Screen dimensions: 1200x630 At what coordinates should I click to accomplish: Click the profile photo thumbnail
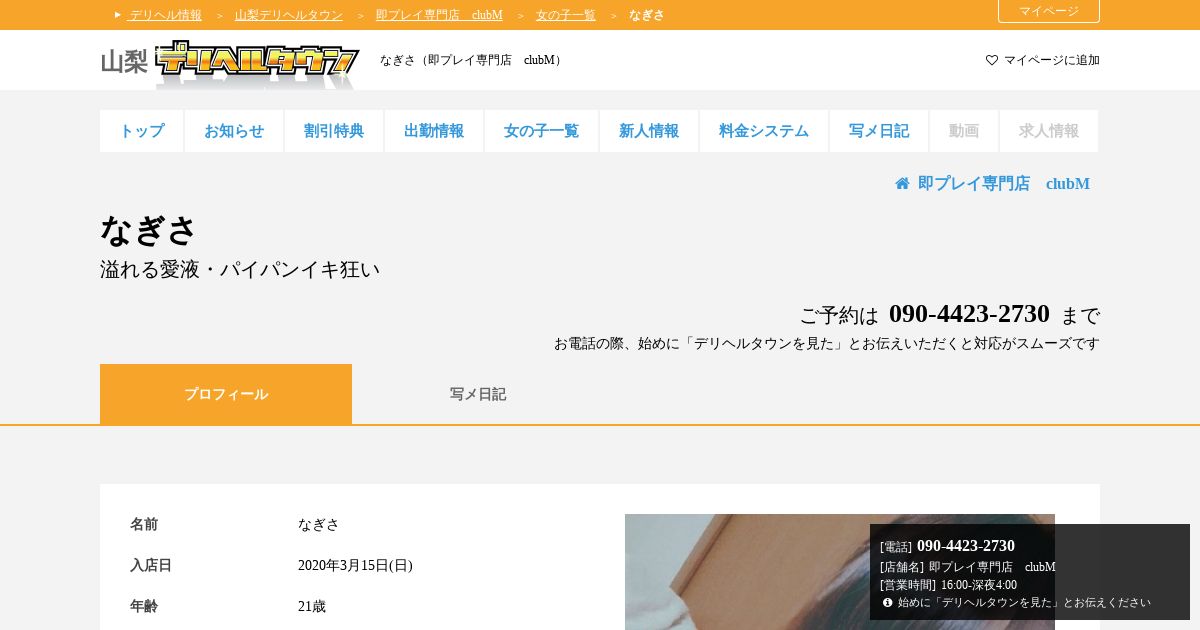click(840, 572)
